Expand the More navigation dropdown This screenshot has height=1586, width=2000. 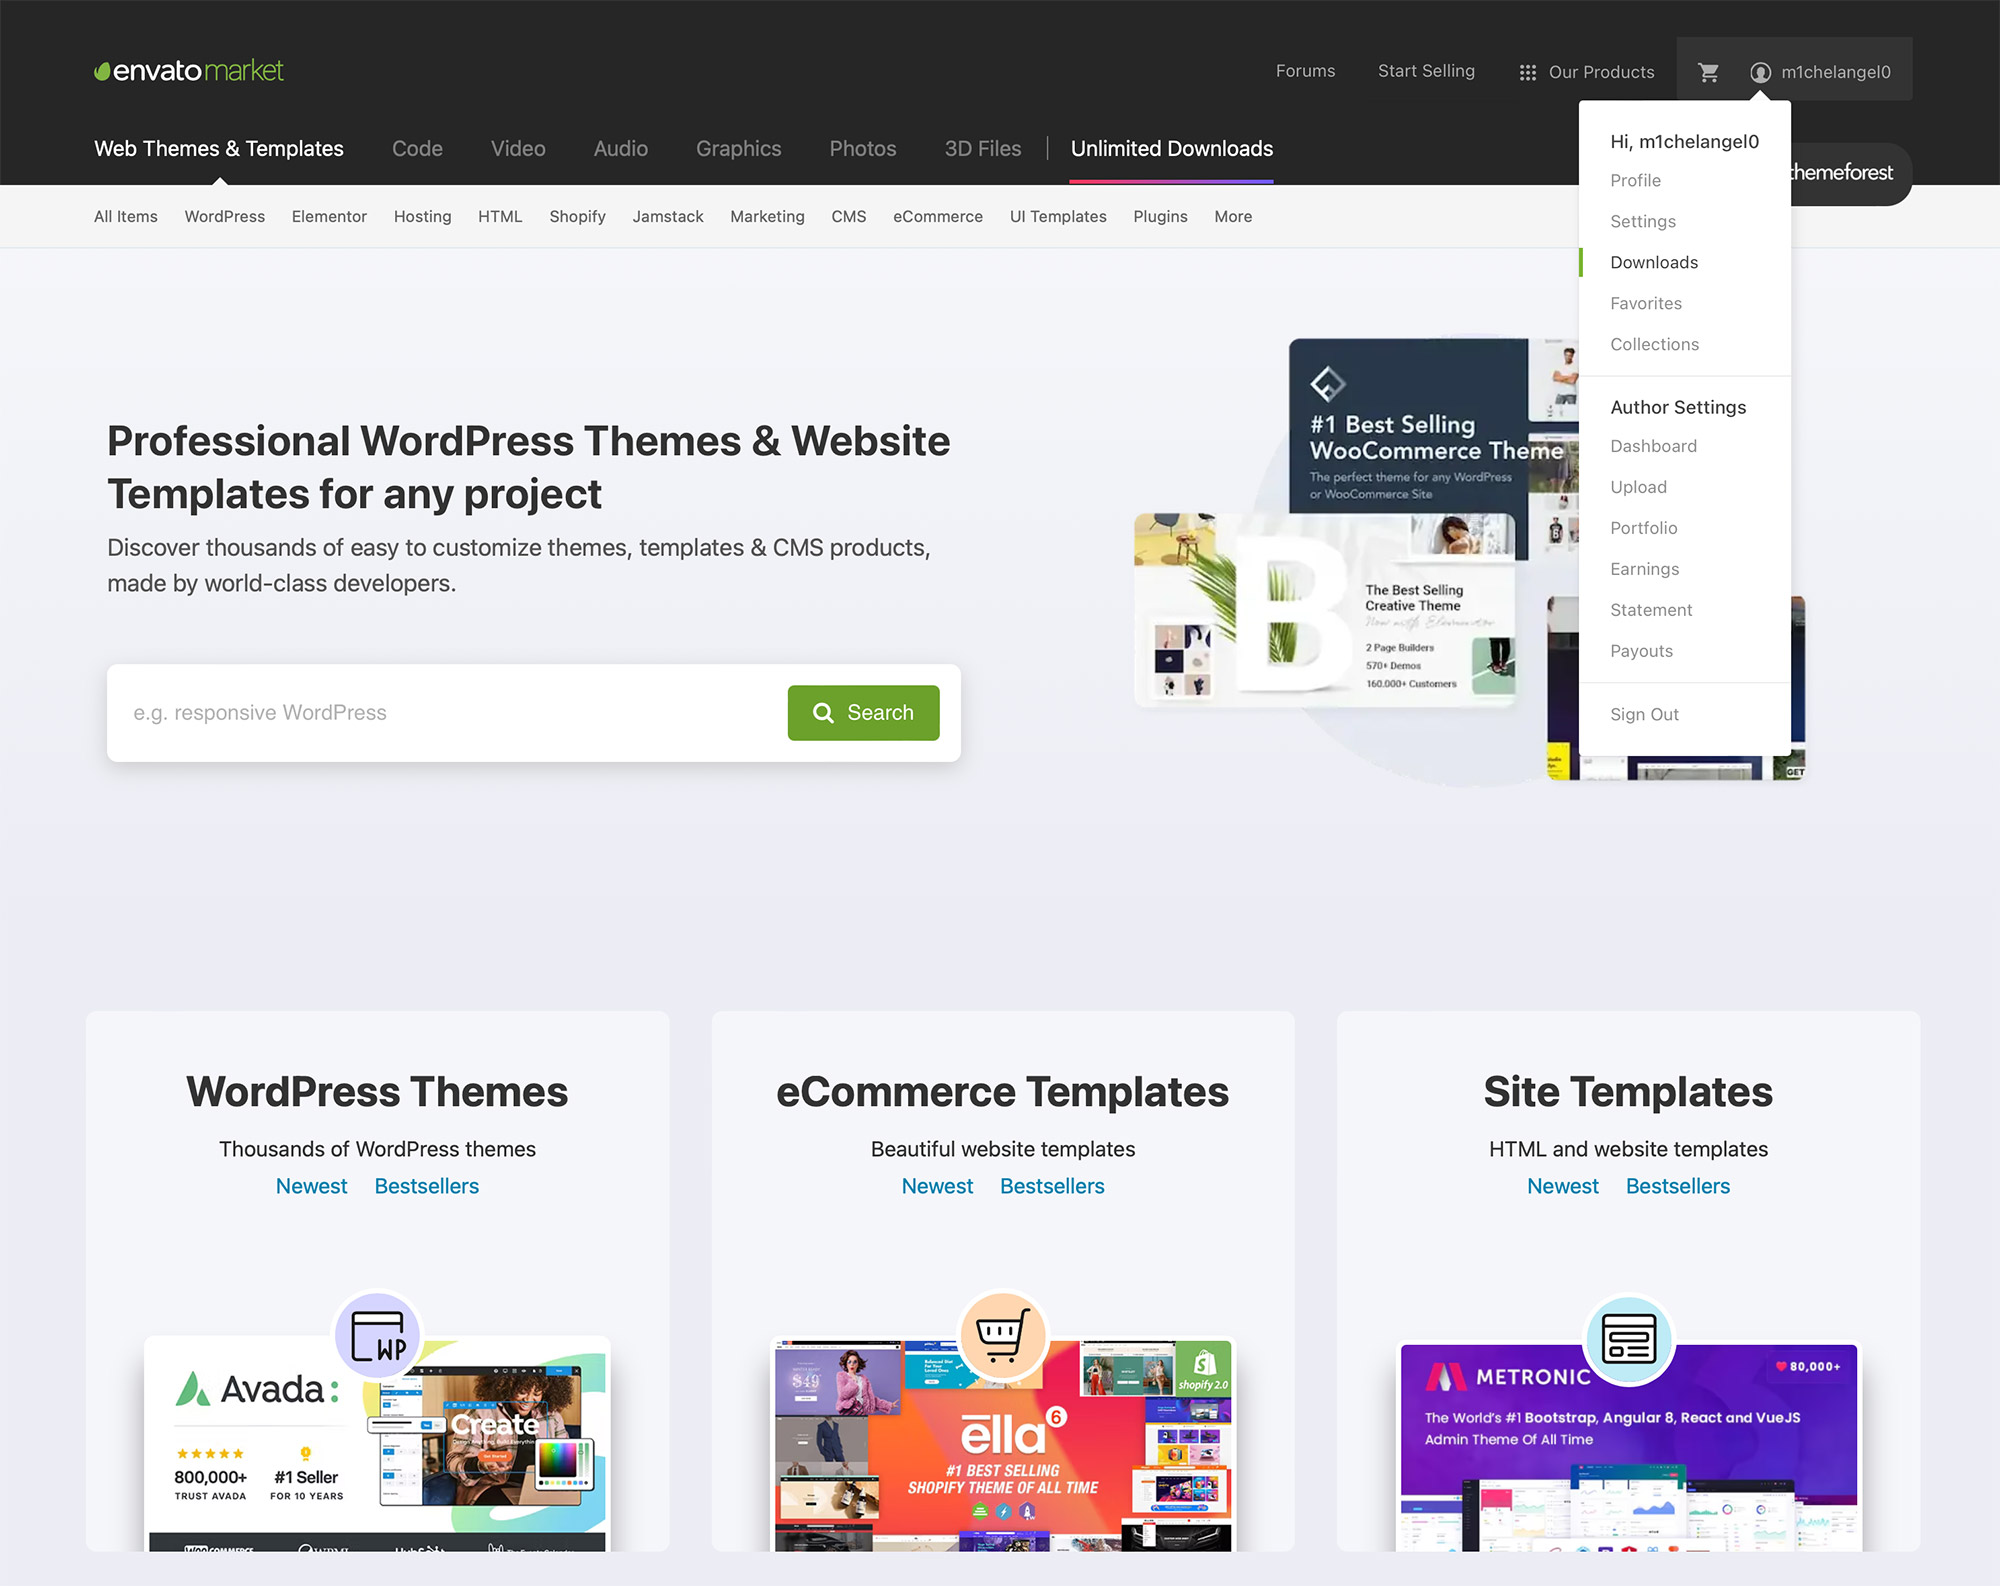[x=1231, y=216]
